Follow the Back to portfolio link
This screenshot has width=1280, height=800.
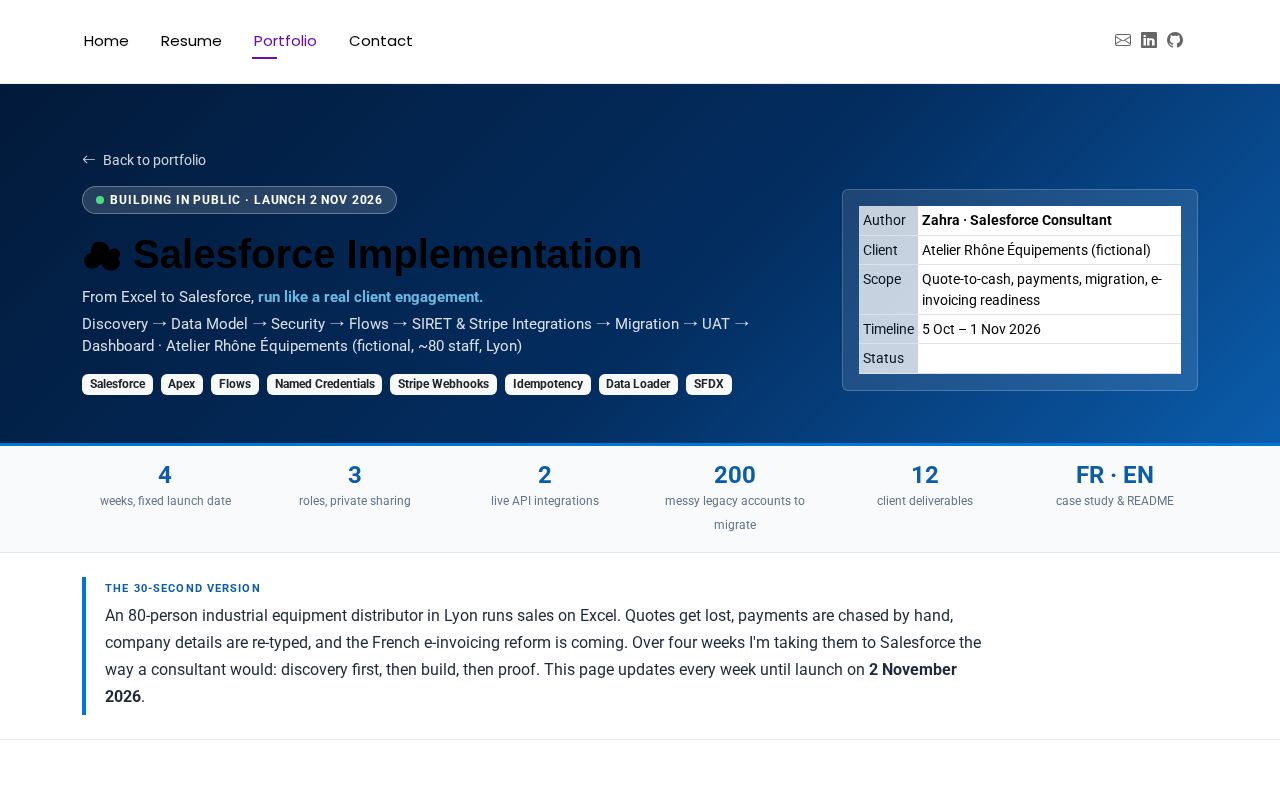pos(144,160)
